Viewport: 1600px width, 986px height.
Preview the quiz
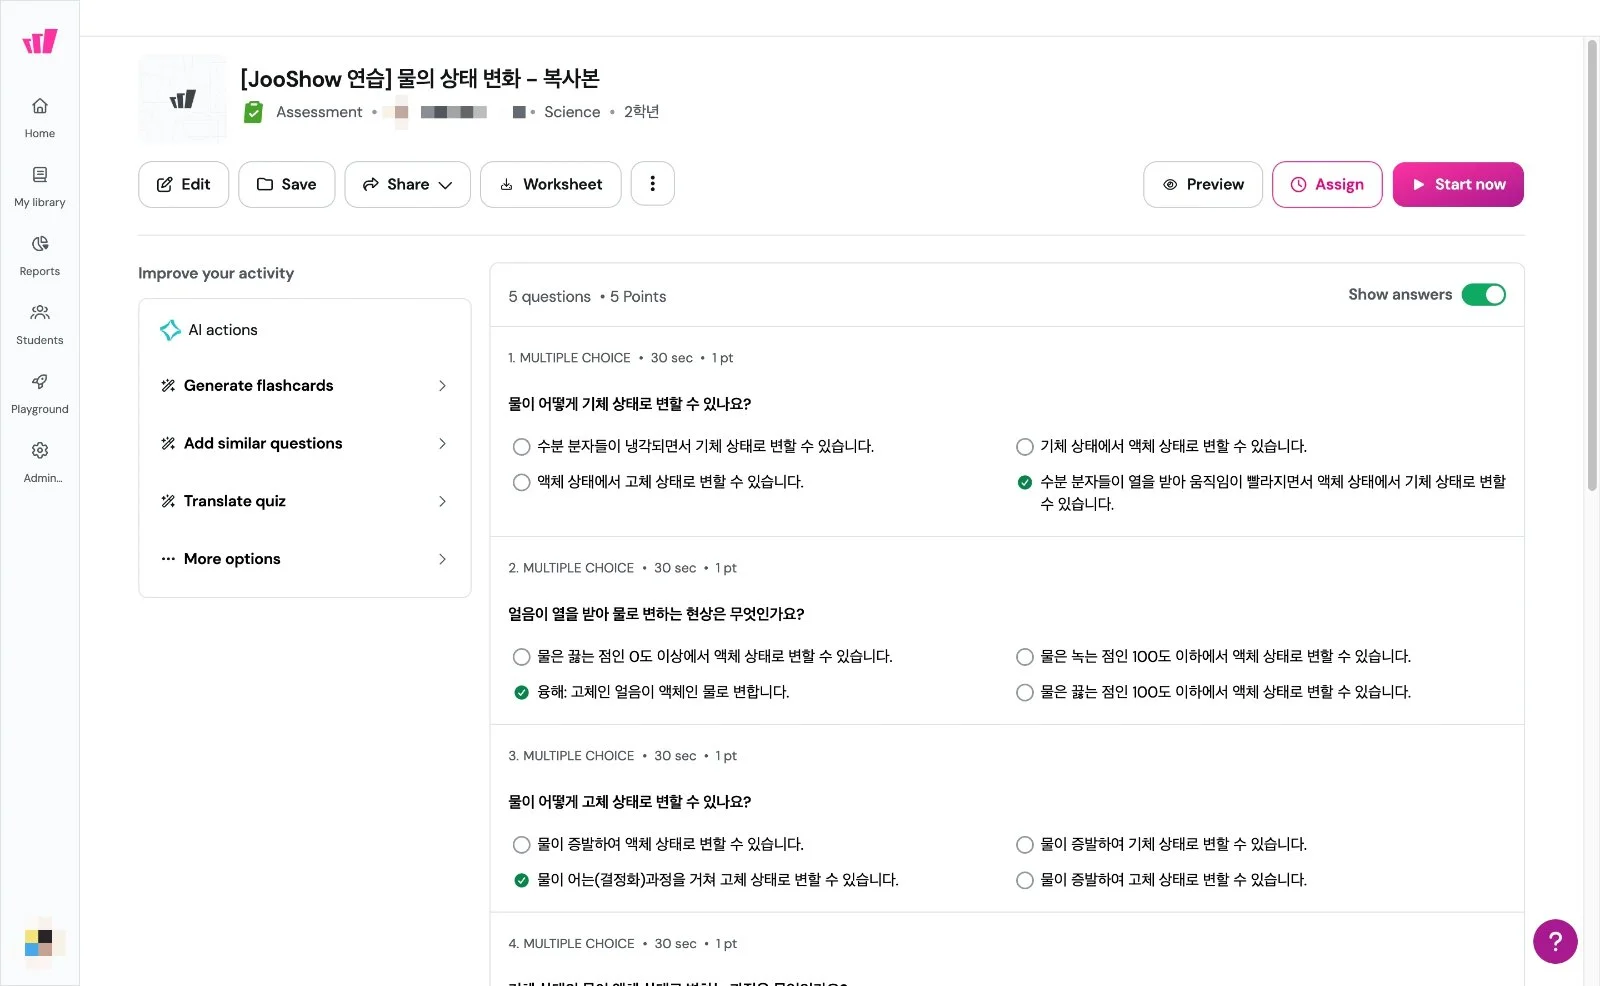(1203, 184)
